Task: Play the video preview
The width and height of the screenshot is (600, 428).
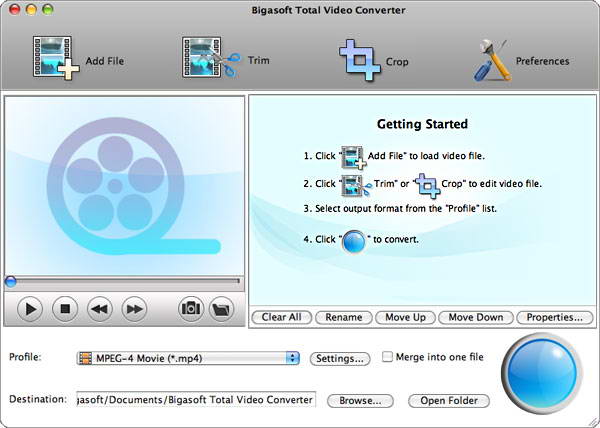Action: [x=29, y=309]
